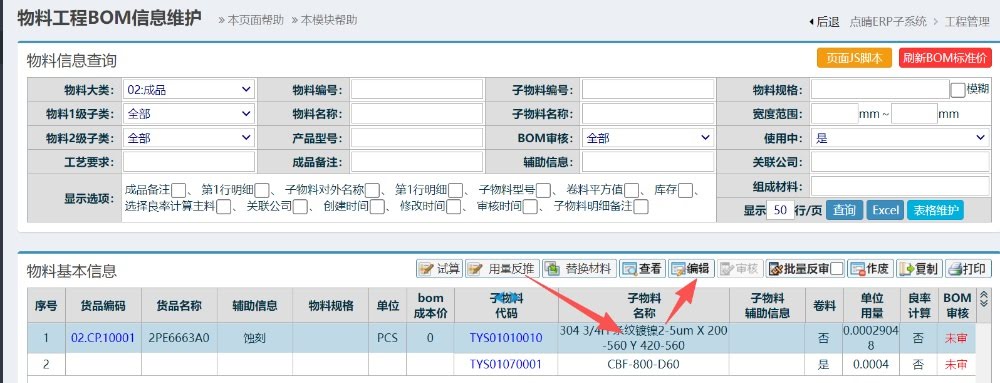
Task: Enable the 卷料平方值 display checkbox
Action: 631,190
